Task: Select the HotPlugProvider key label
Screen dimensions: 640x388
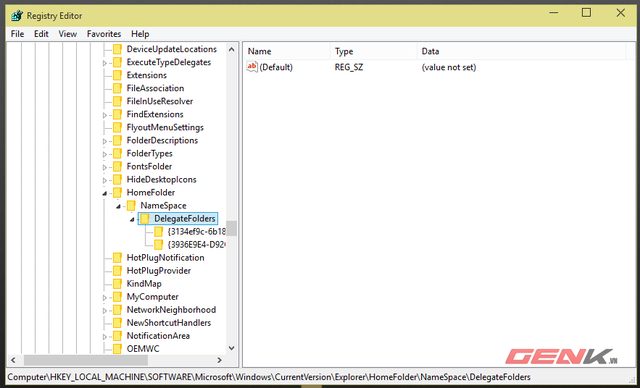Action: point(158,271)
